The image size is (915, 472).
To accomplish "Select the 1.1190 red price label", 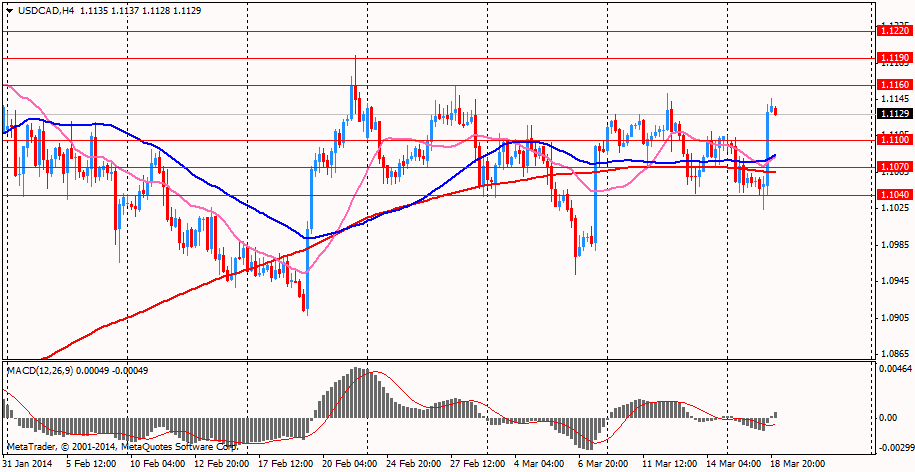I will point(892,58).
